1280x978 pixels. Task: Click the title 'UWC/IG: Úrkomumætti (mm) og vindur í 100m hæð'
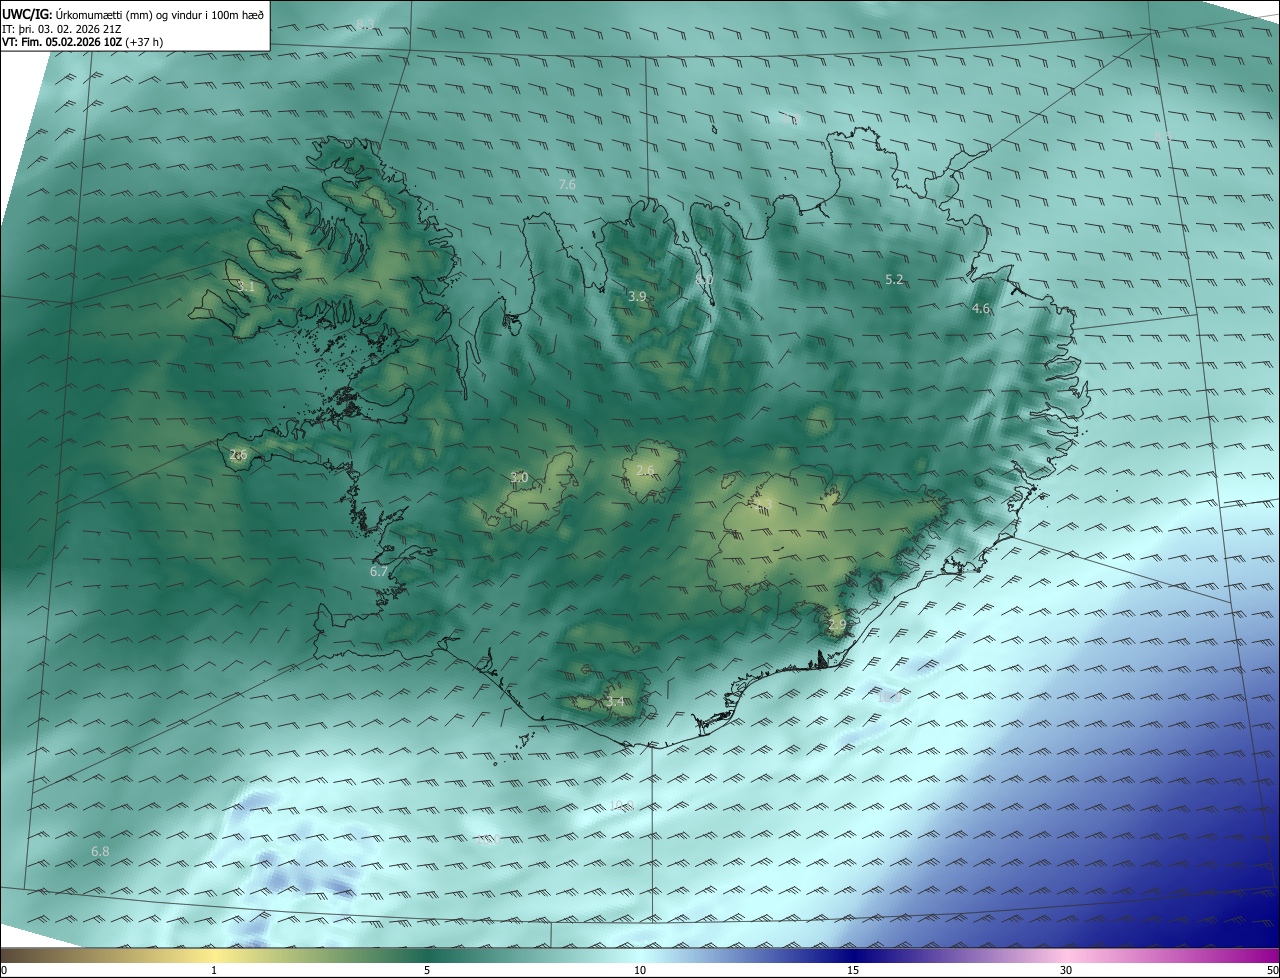(133, 14)
